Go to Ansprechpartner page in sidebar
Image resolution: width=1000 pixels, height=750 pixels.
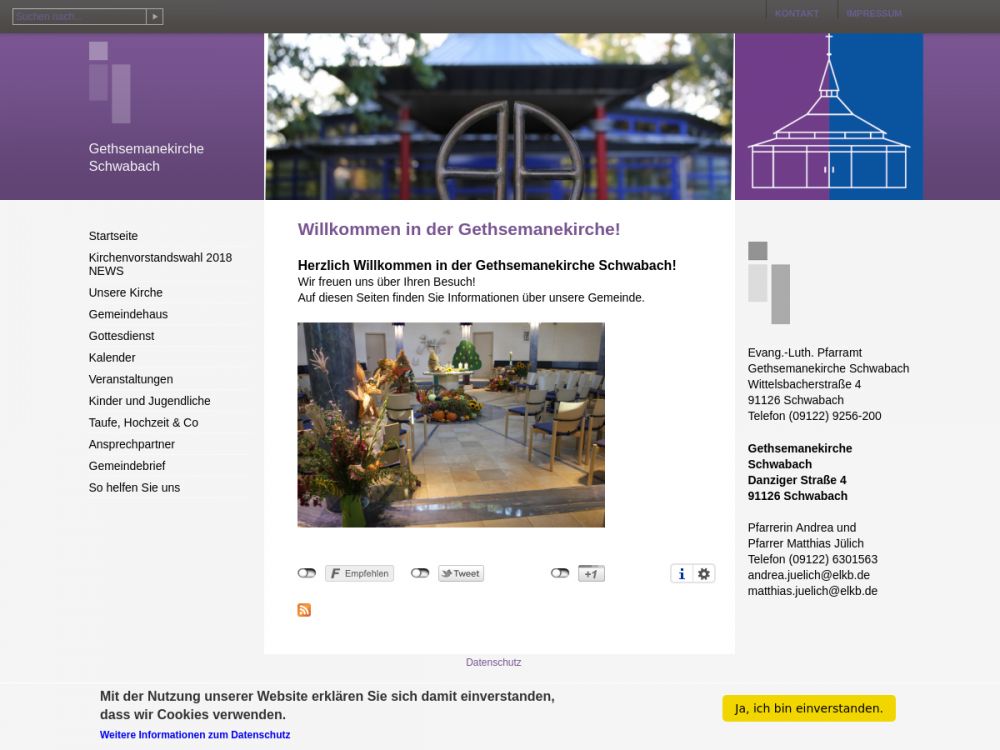(131, 444)
